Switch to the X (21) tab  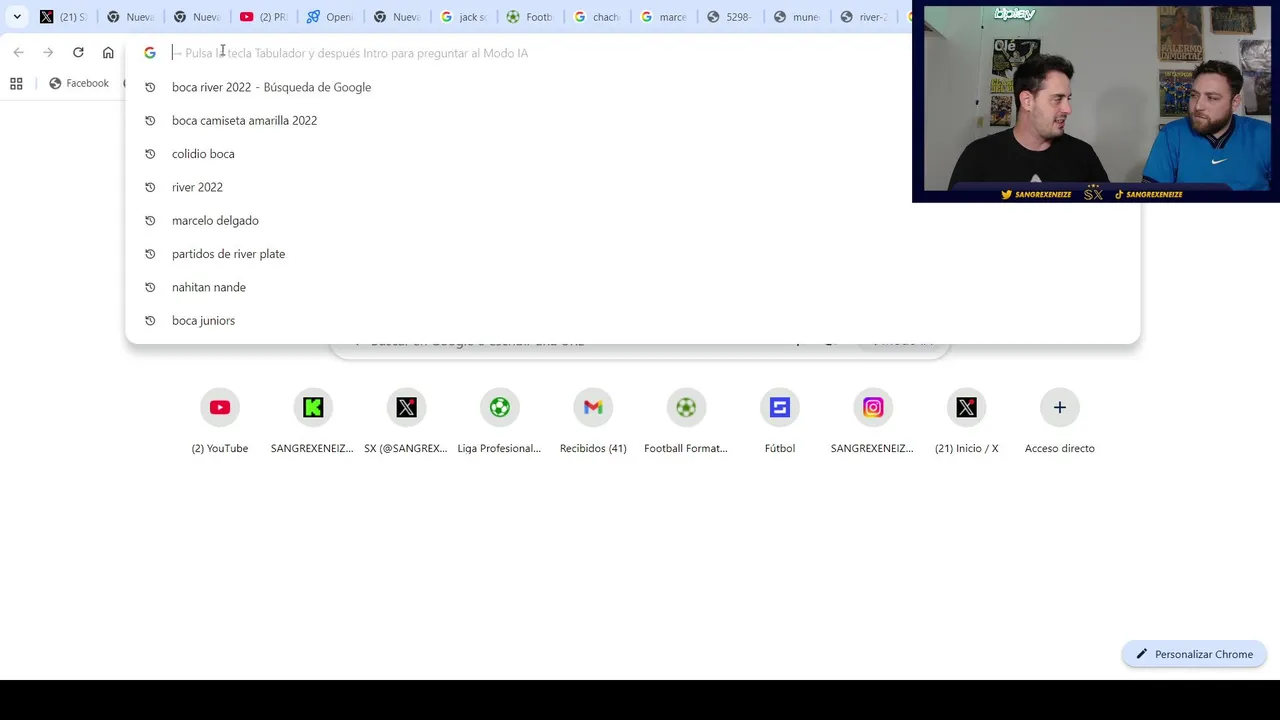pos(62,17)
